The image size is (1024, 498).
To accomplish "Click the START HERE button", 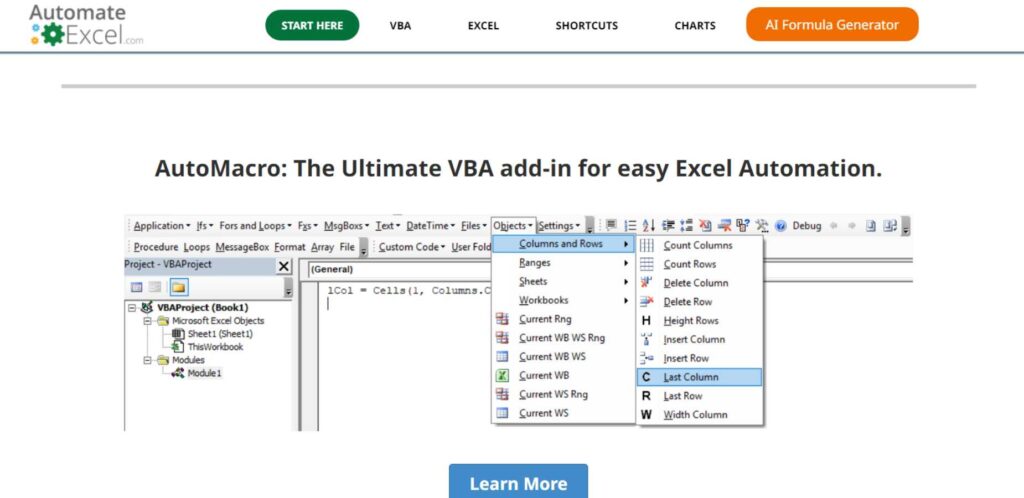I will pyautogui.click(x=312, y=25).
